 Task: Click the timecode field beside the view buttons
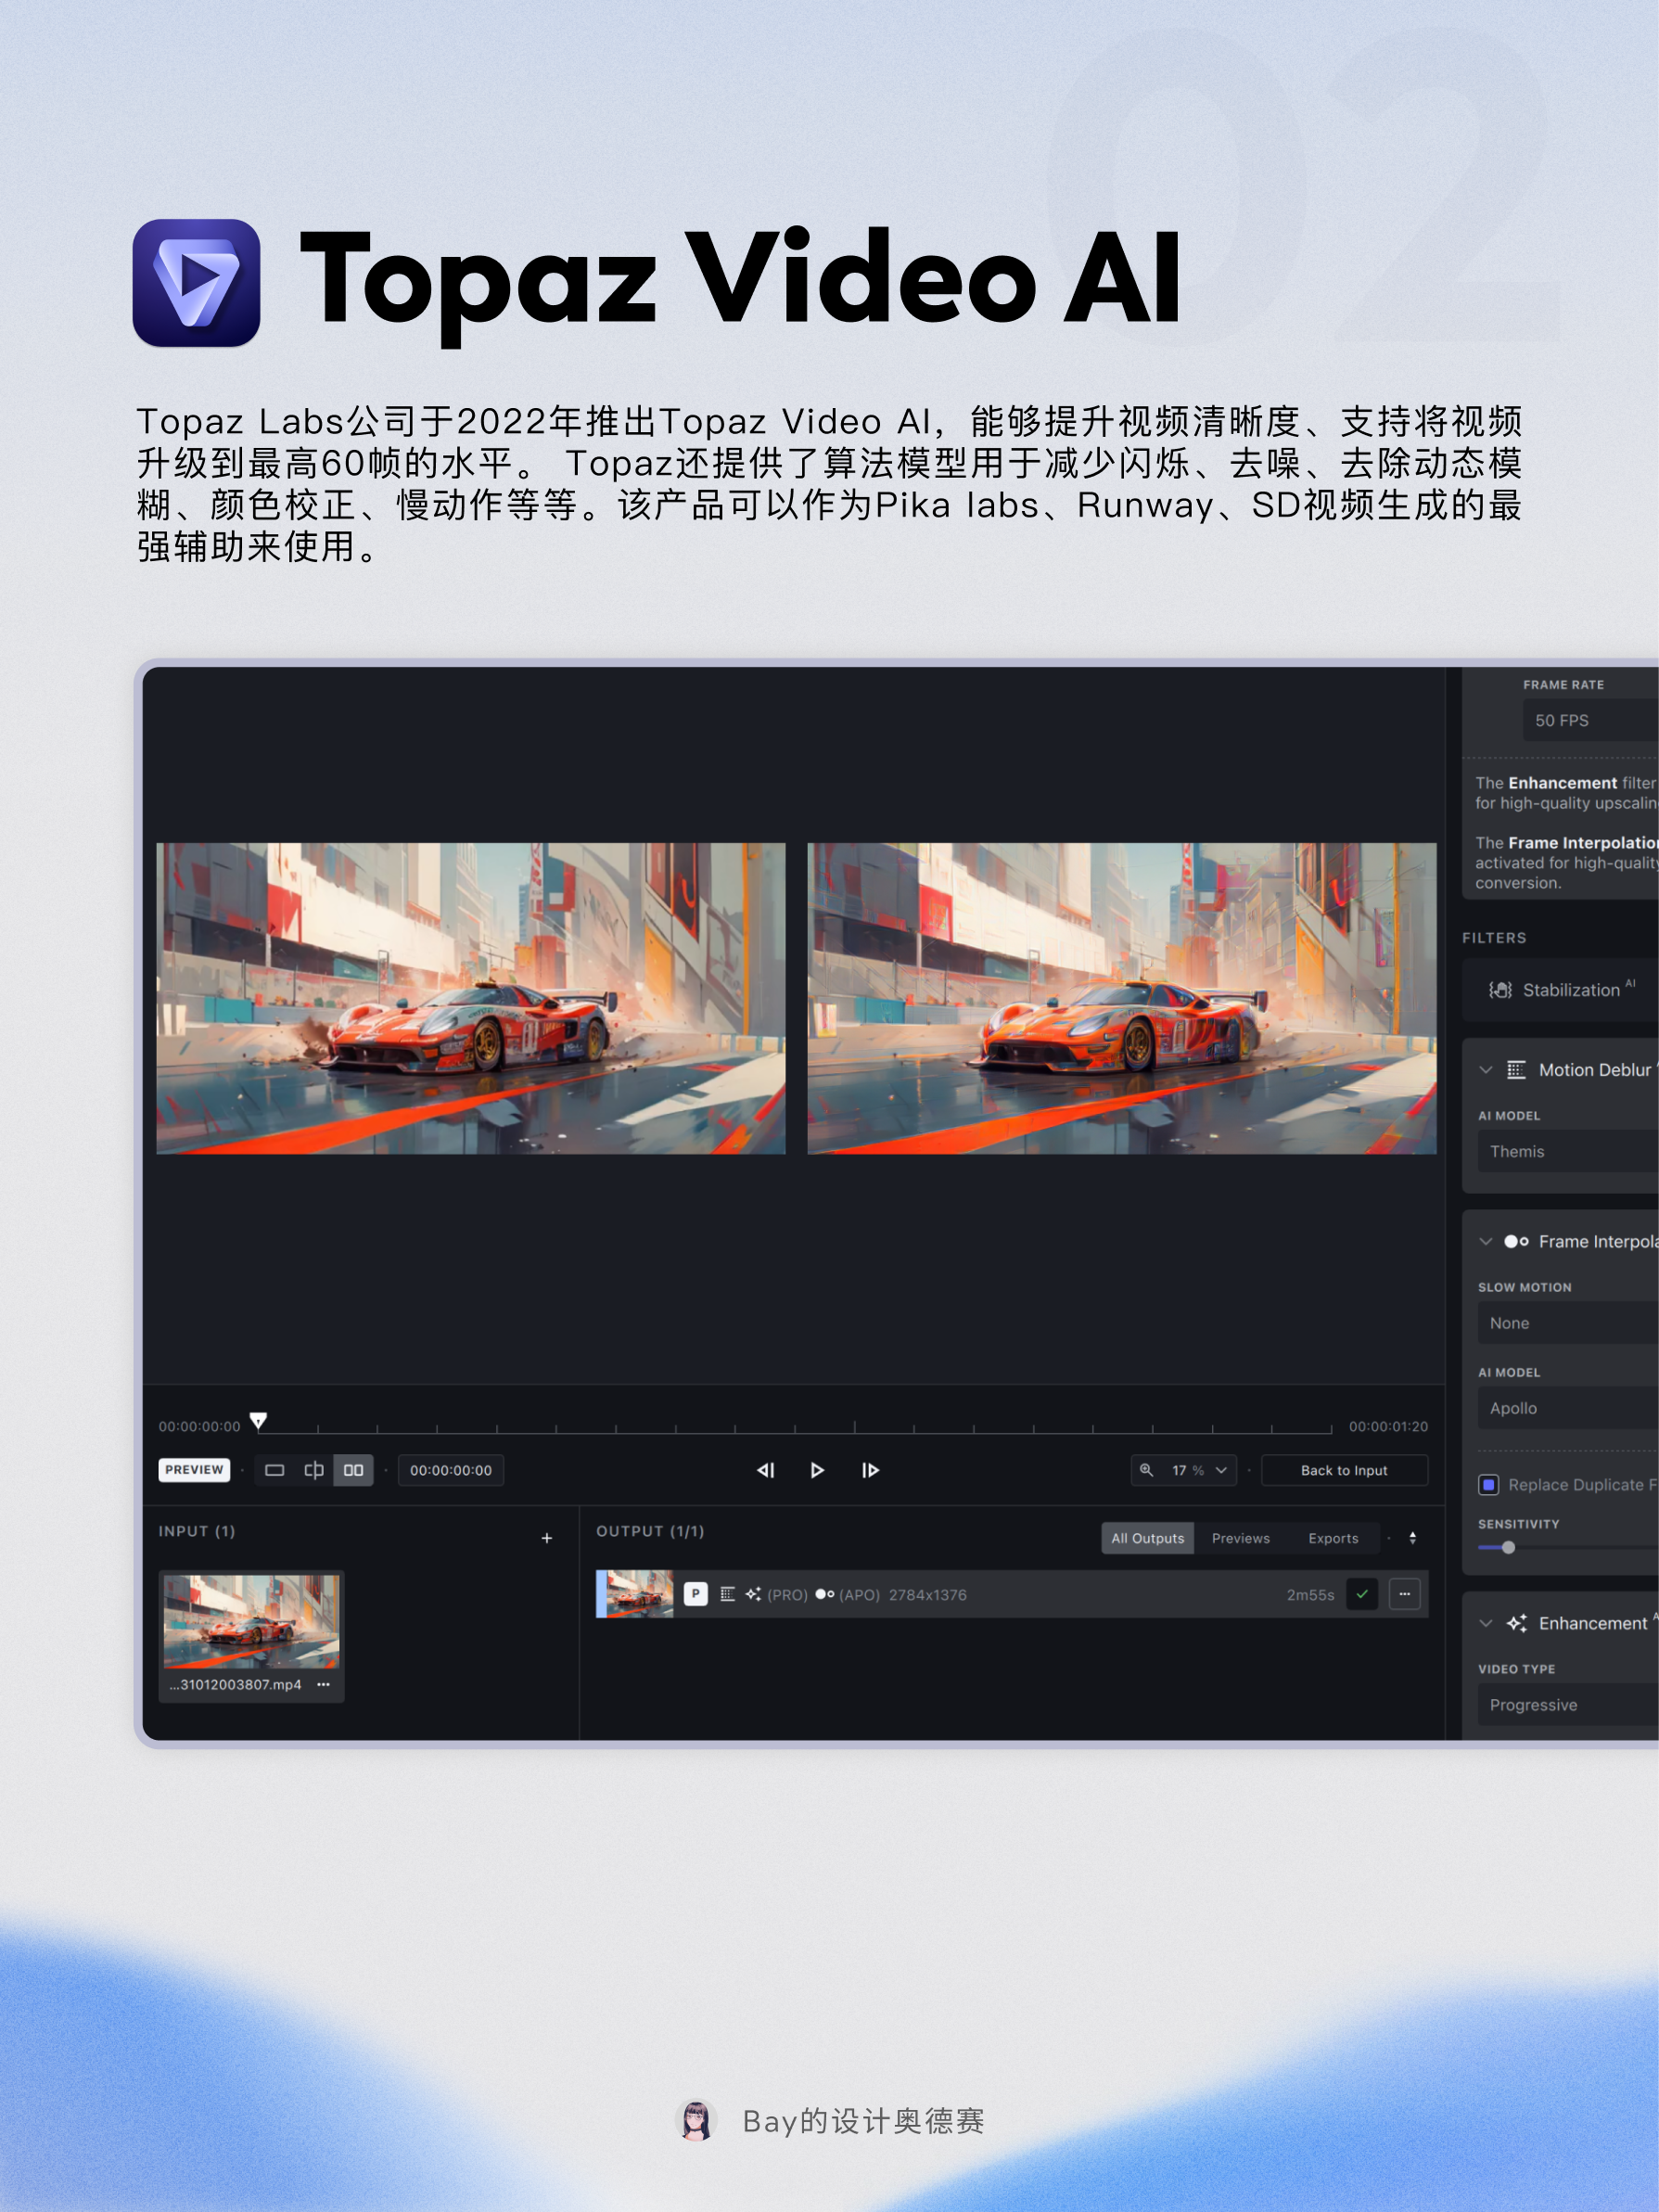pos(451,1470)
